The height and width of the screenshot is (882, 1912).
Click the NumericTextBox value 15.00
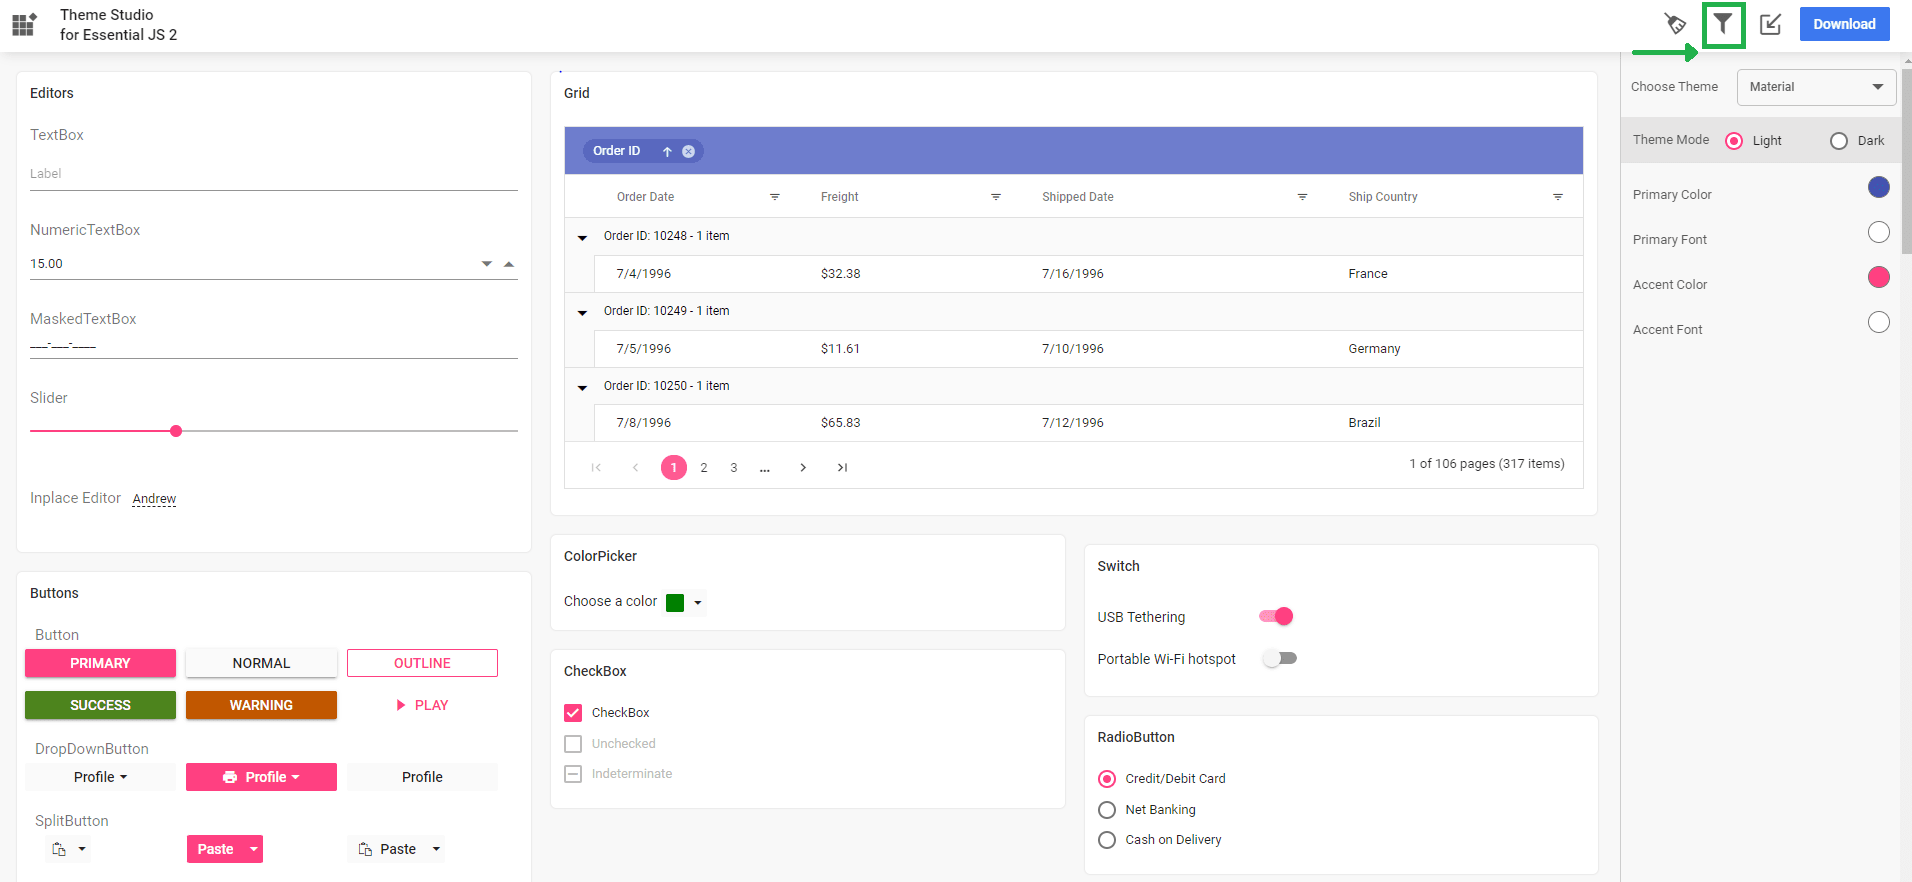tap(47, 264)
